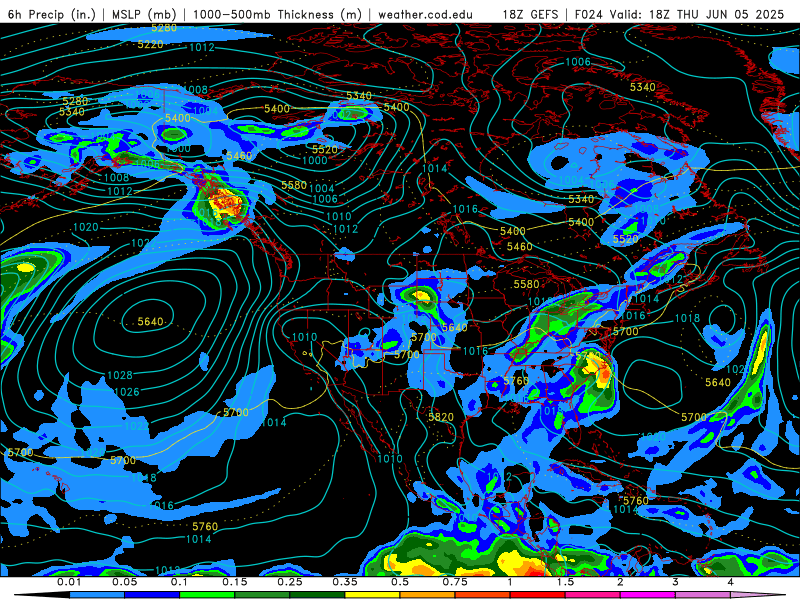The height and width of the screenshot is (600, 800).
Task: Click the '1000-500mb Thickness (m)' header label
Action: pos(277,14)
